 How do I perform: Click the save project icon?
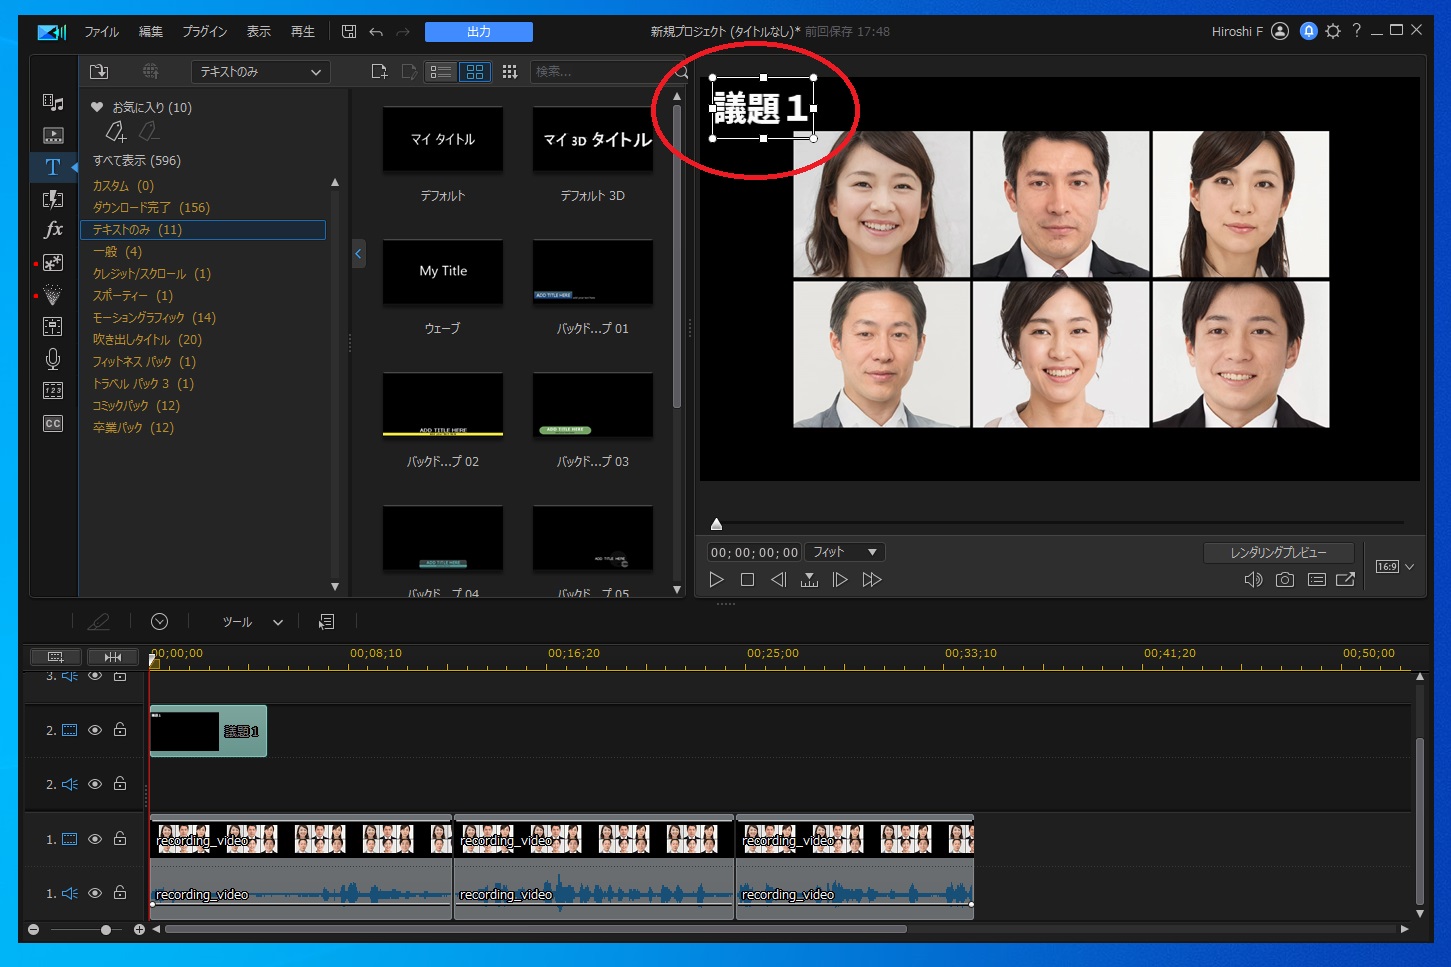[x=349, y=32]
